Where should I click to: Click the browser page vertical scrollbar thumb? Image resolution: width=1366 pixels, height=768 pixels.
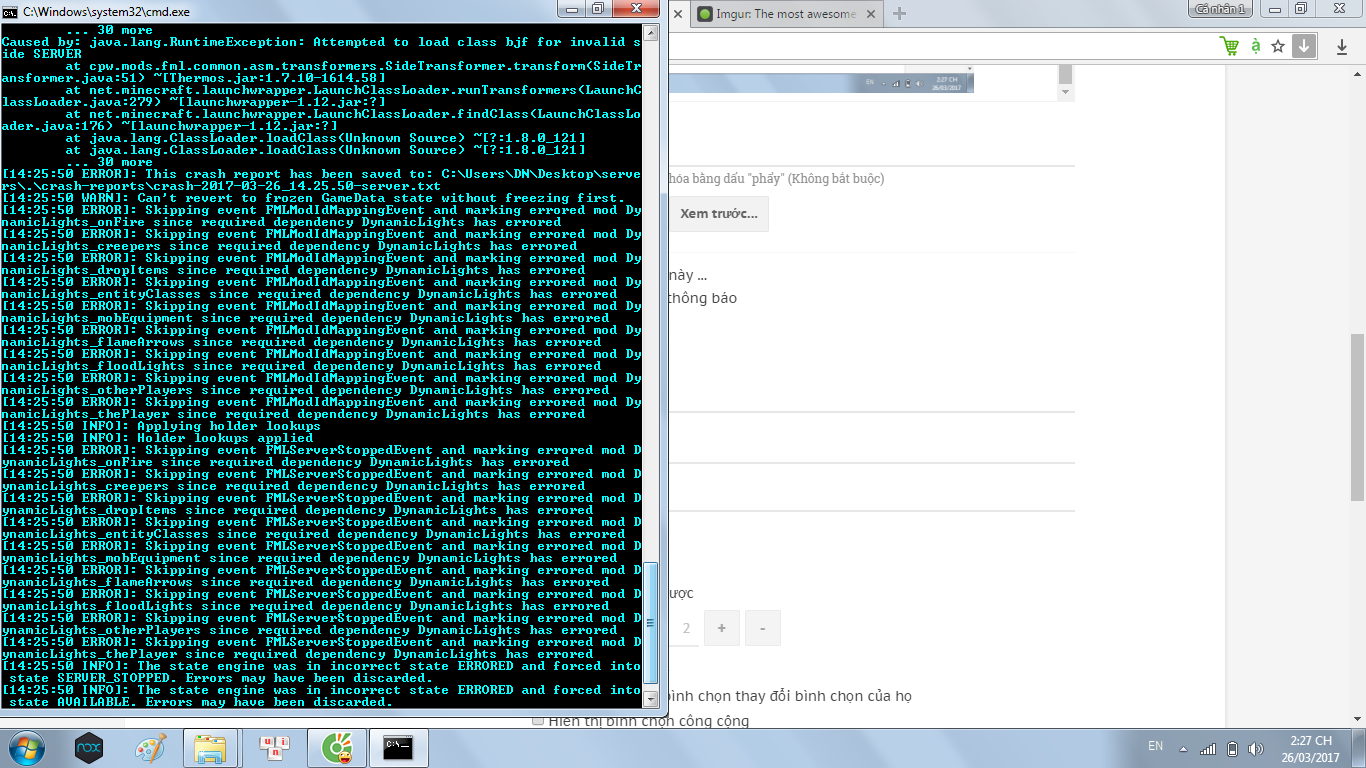[x=1357, y=417]
